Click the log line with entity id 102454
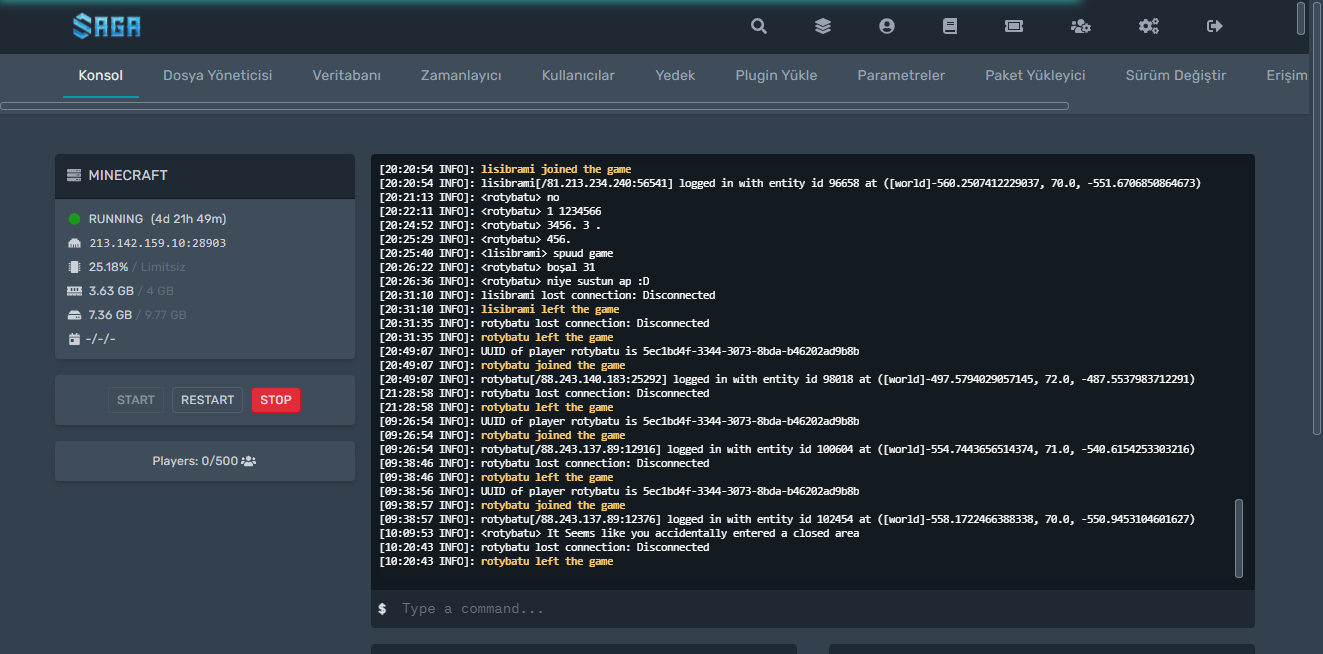Viewport: 1323px width, 654px height. (x=787, y=519)
